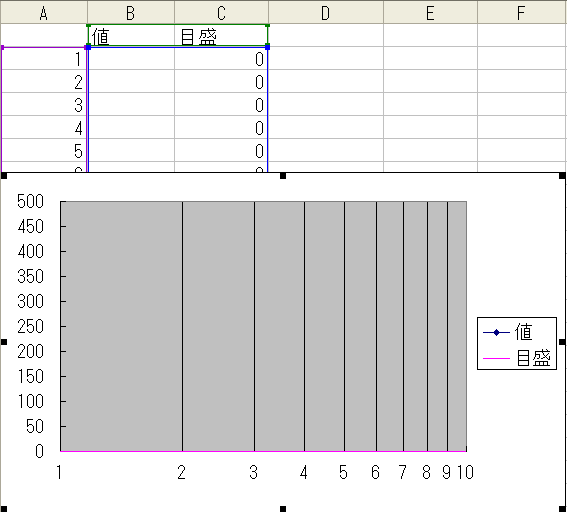Image resolution: width=567 pixels, height=512 pixels.
Task: Click the 値 legend line marker
Action: (496, 332)
